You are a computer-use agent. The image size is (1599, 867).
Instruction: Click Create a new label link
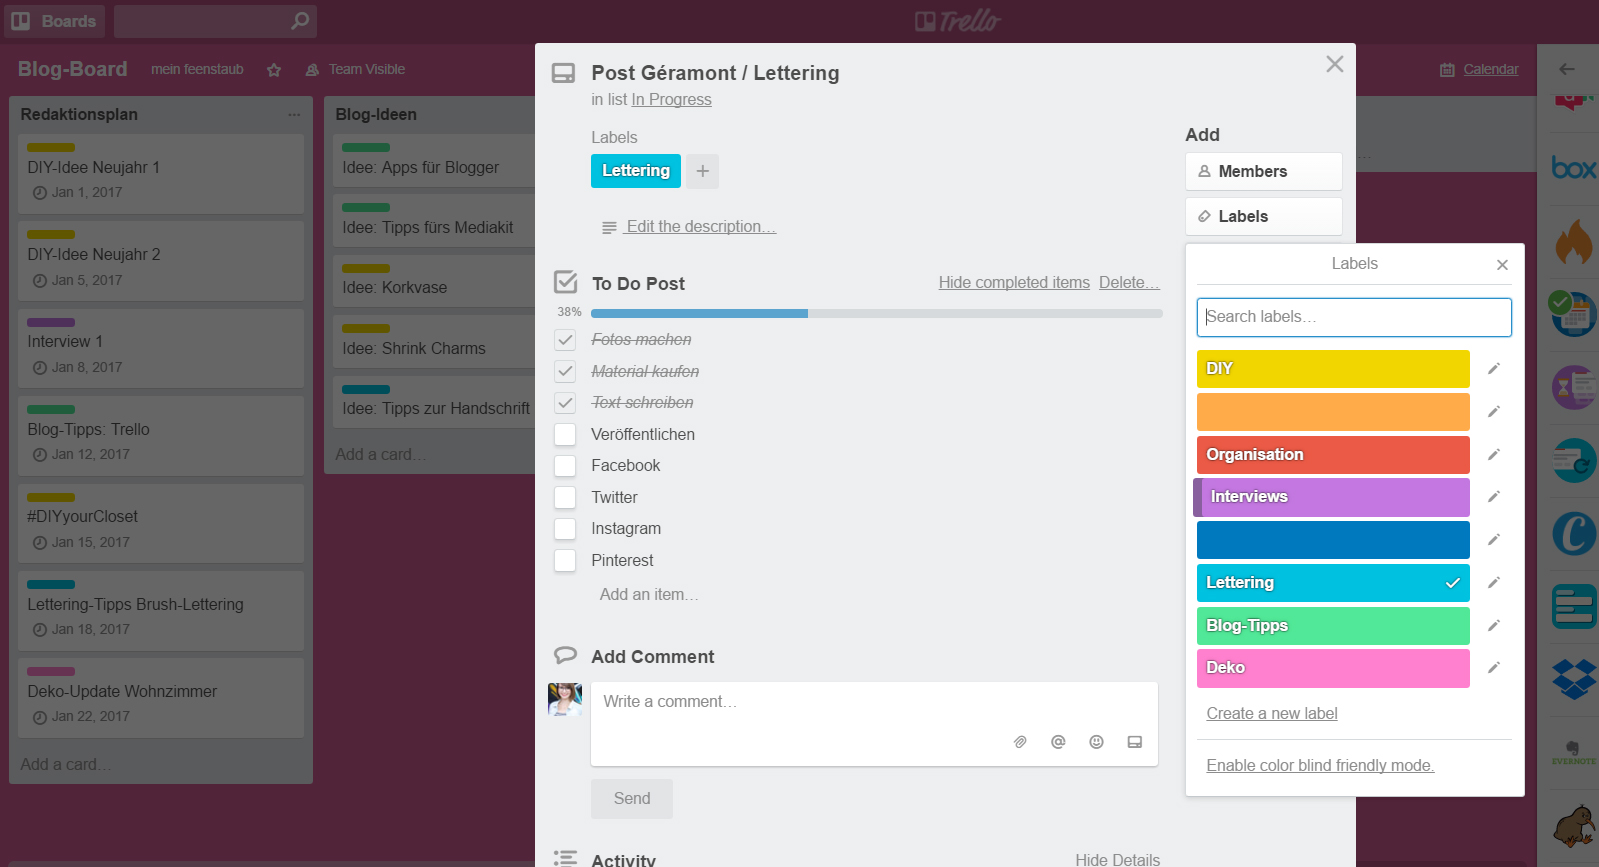1271,714
